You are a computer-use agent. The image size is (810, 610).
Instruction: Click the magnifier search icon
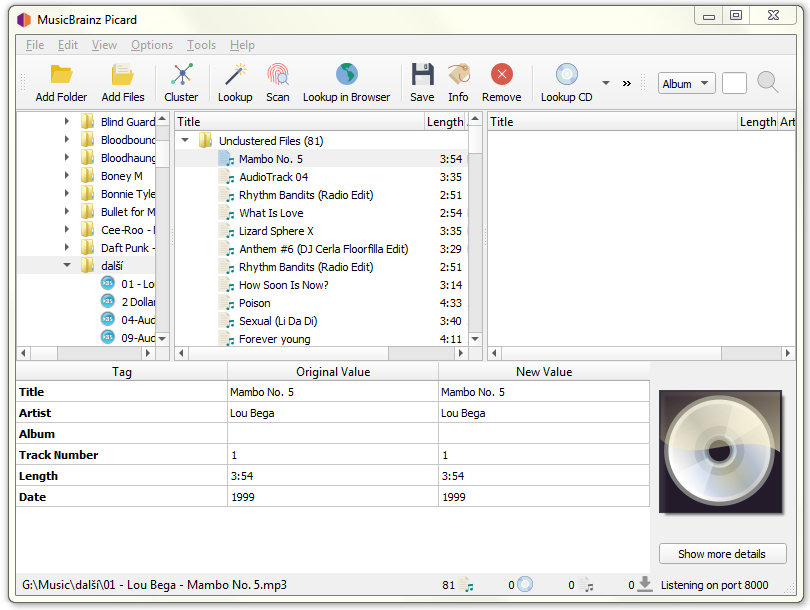[x=768, y=82]
